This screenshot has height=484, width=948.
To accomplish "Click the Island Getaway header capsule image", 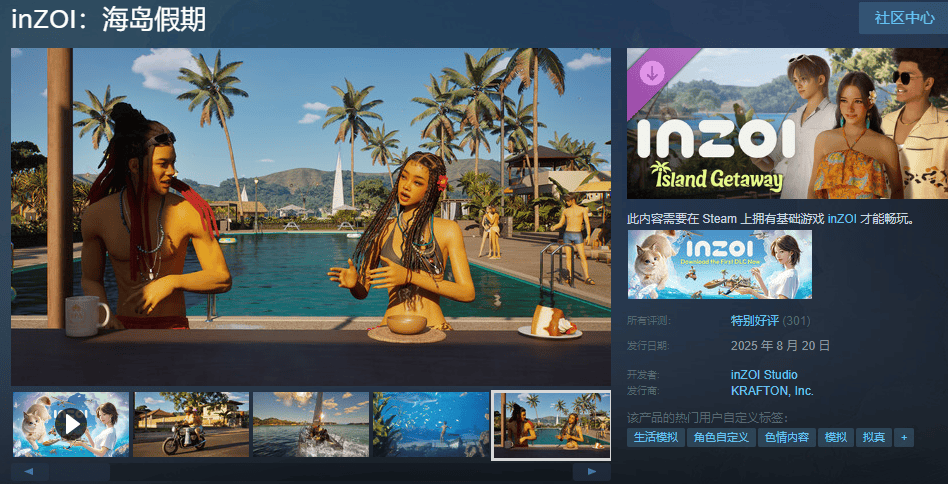I will 787,123.
